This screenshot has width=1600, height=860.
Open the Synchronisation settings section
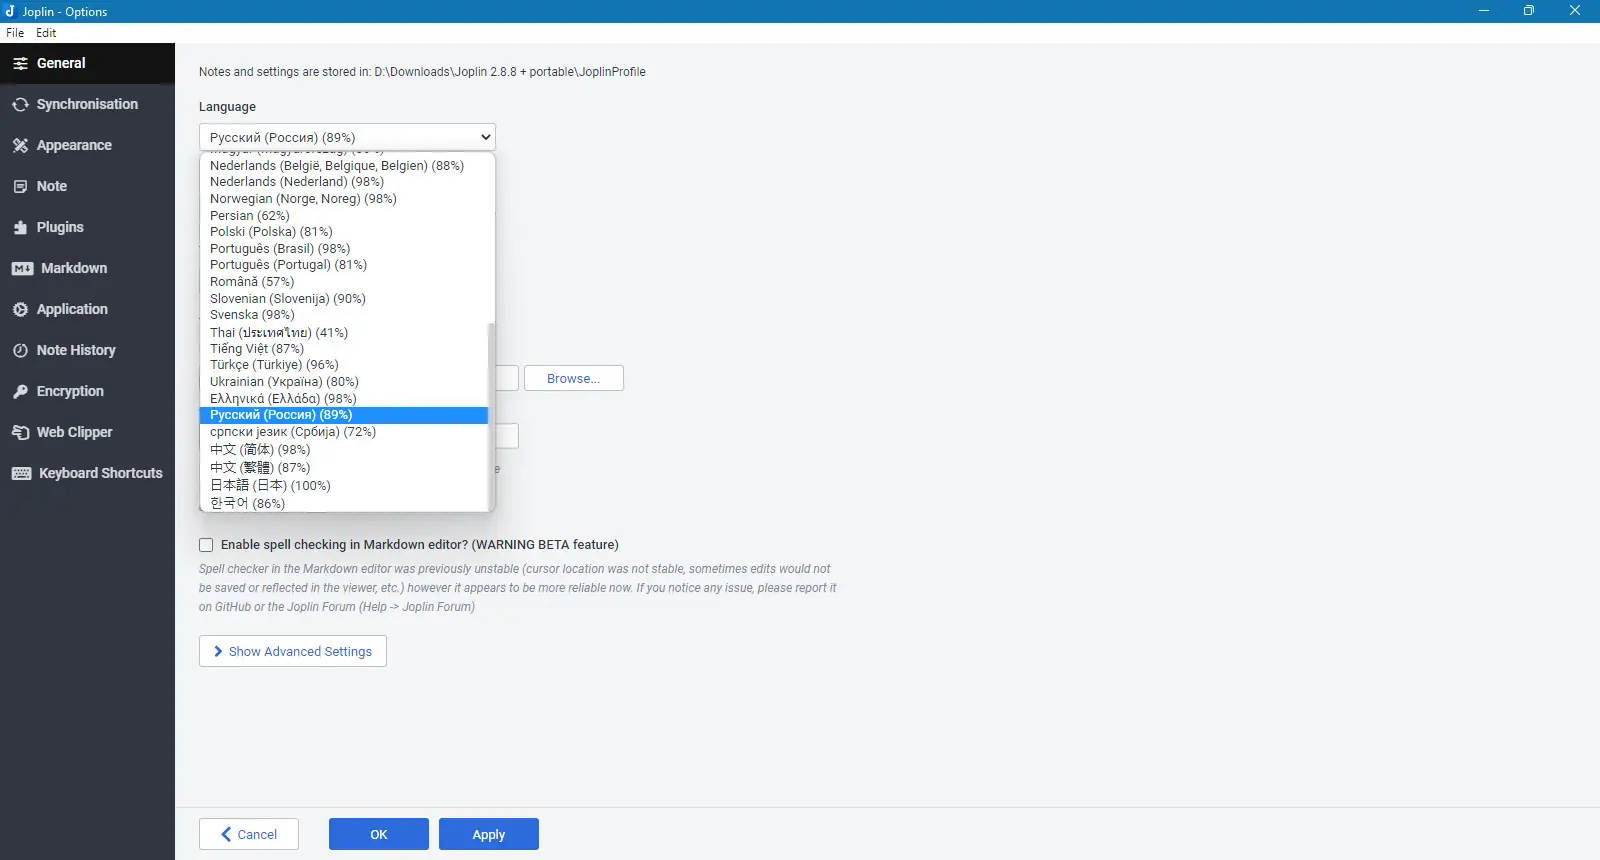click(87, 104)
